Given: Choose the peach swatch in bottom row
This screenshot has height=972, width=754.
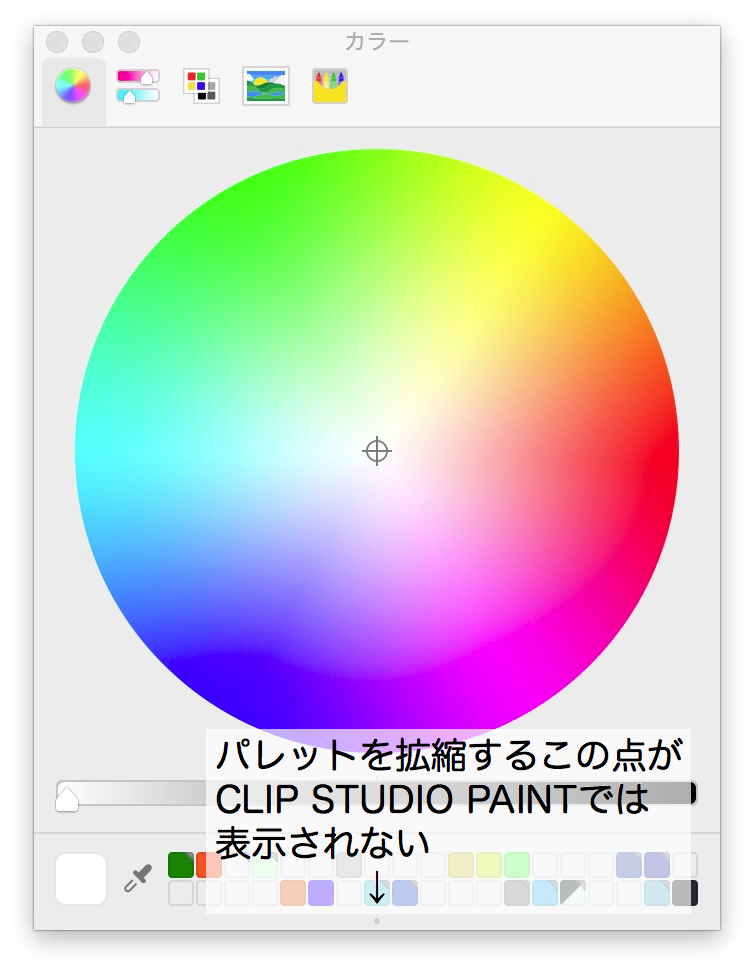Looking at the screenshot, I should click(292, 893).
